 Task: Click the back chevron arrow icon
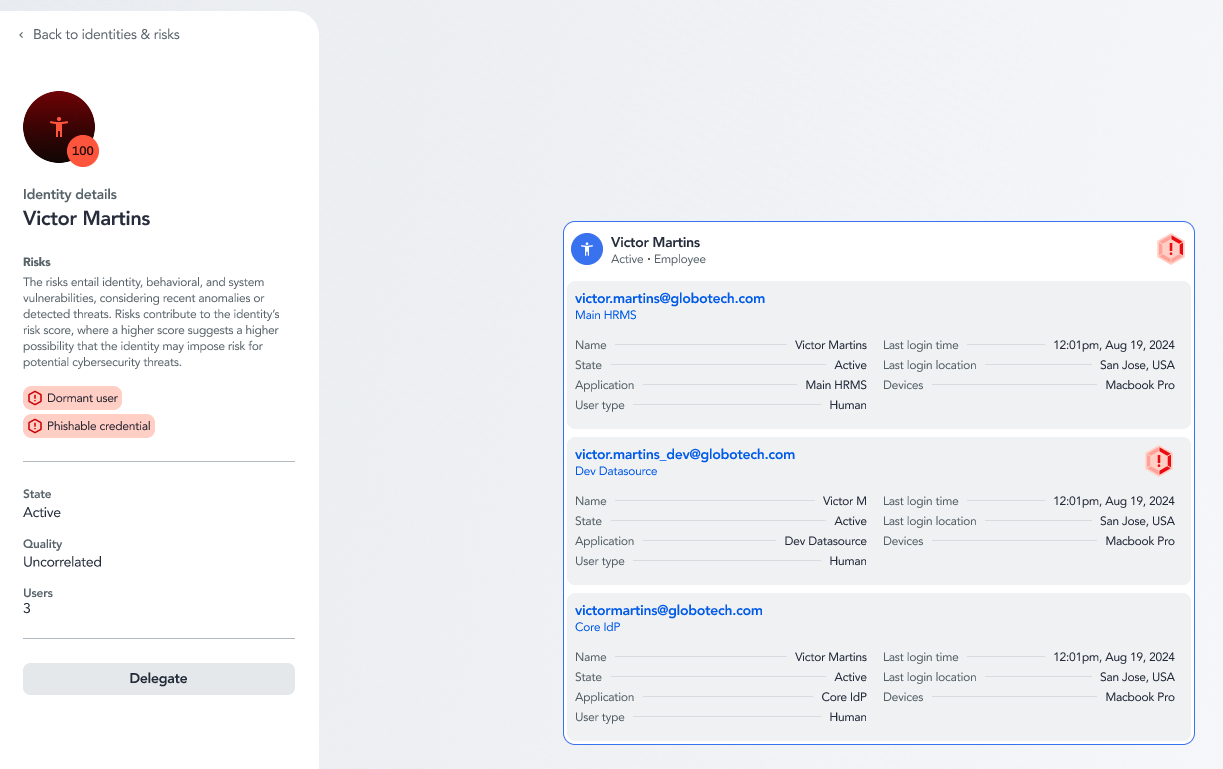[x=21, y=35]
